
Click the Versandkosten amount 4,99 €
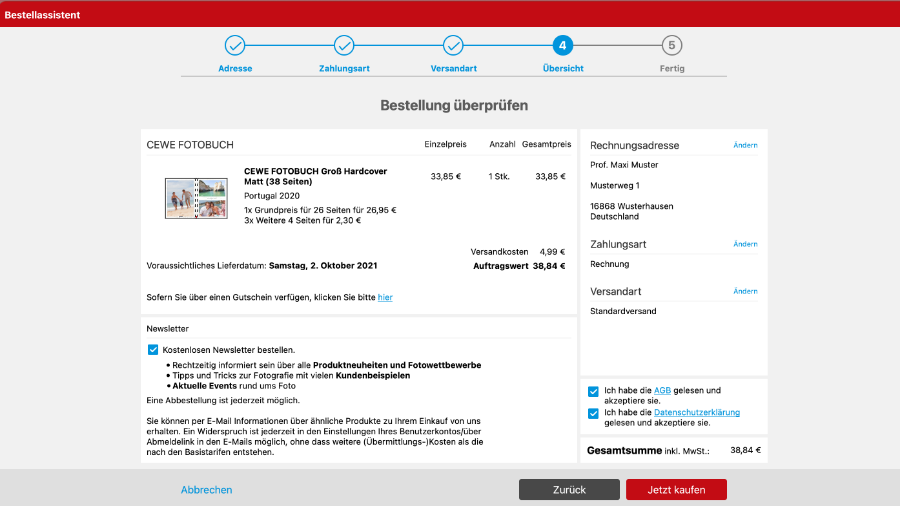pos(552,252)
